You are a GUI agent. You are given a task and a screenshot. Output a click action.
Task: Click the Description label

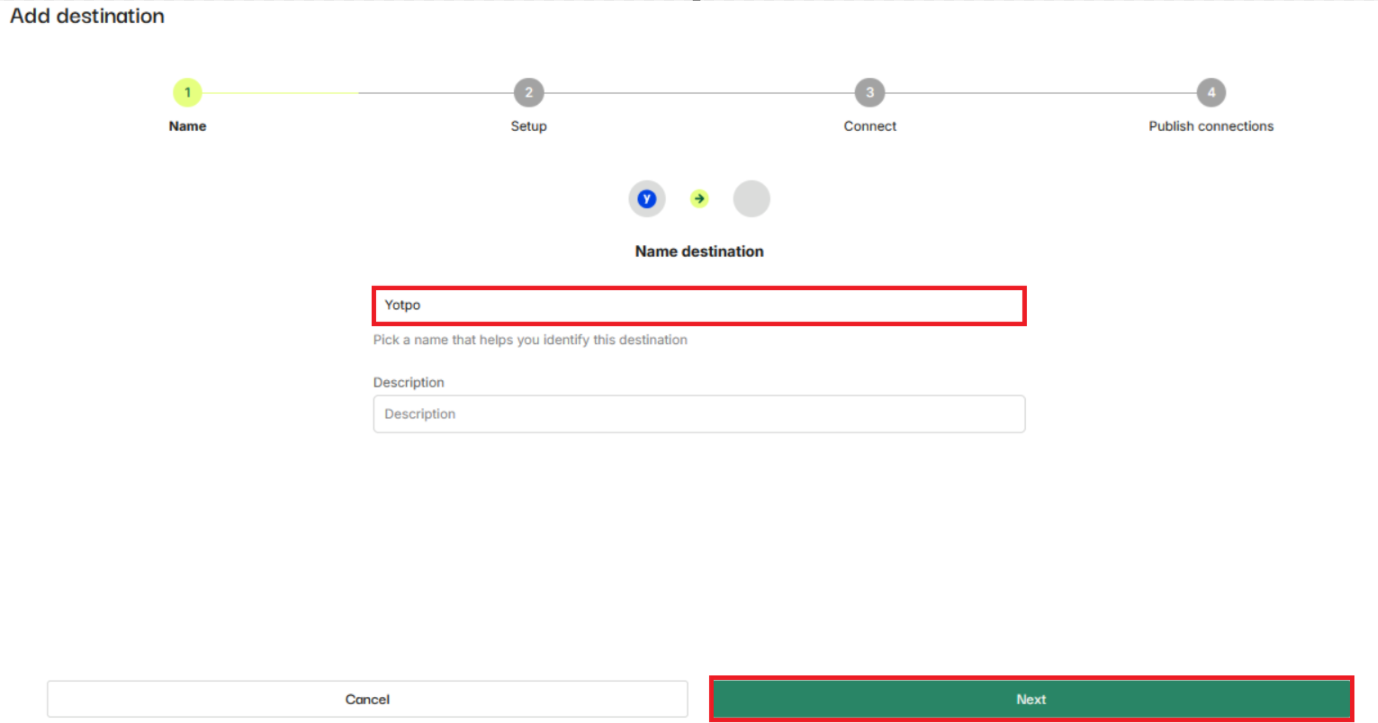[x=408, y=382]
